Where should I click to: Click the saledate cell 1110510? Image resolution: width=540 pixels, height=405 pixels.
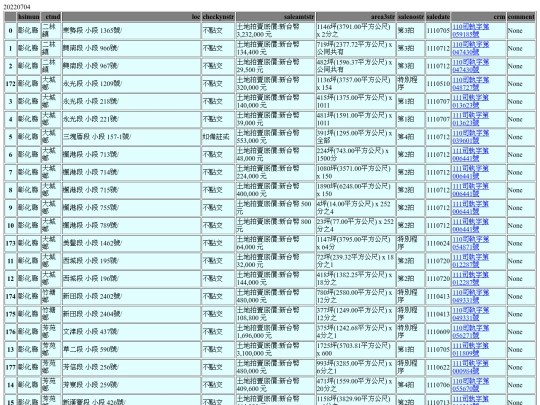point(438,84)
